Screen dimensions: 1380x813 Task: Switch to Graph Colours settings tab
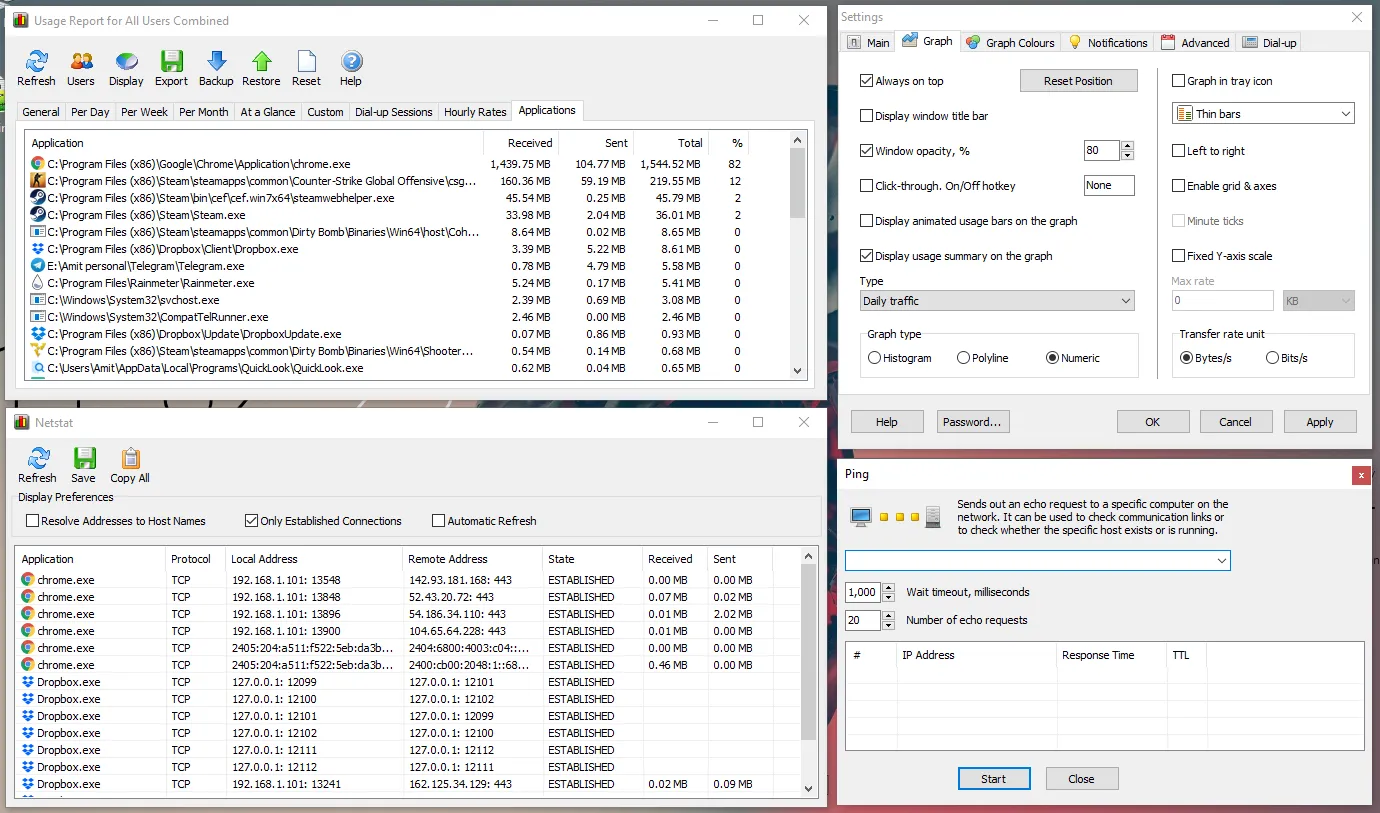(1010, 43)
